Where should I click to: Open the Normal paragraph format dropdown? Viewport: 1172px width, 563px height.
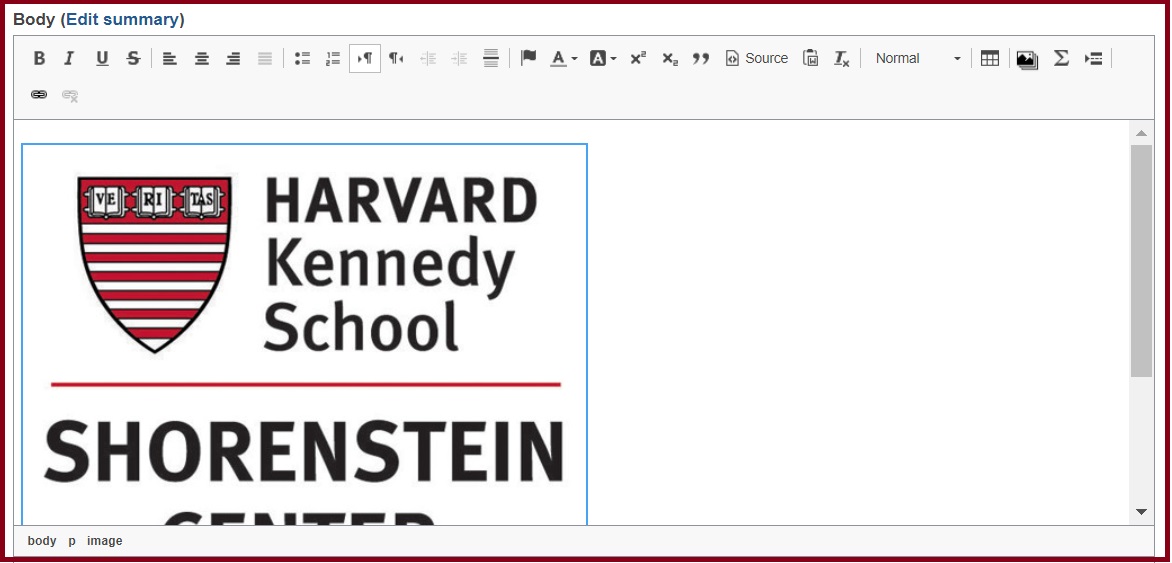click(917, 58)
